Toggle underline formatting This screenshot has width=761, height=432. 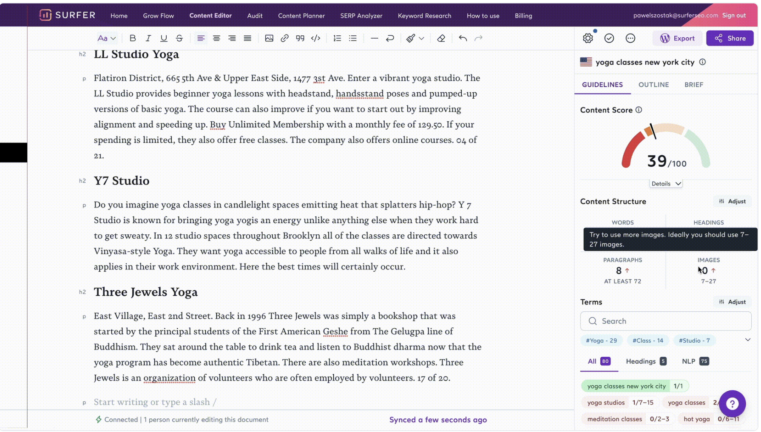164,38
